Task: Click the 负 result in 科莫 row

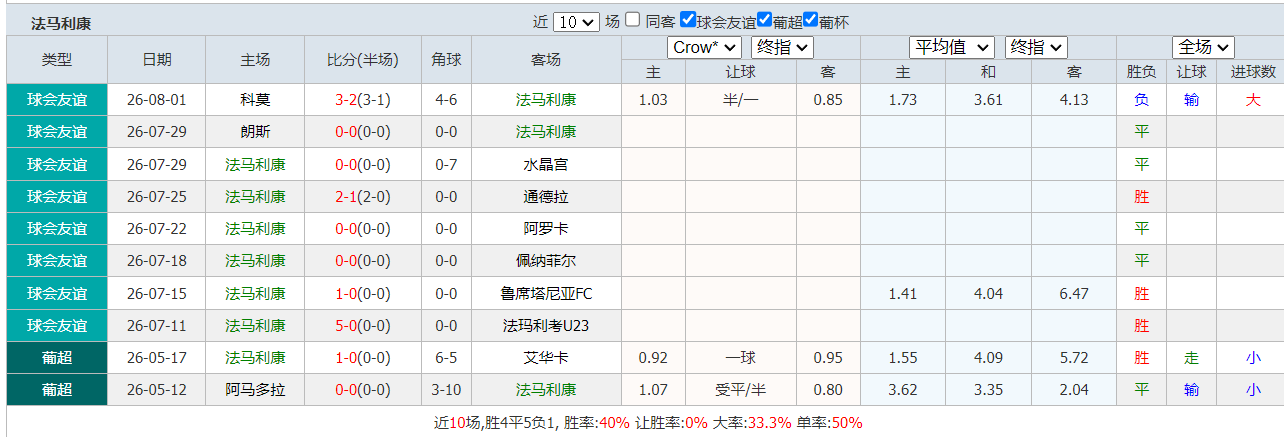Action: (1141, 99)
